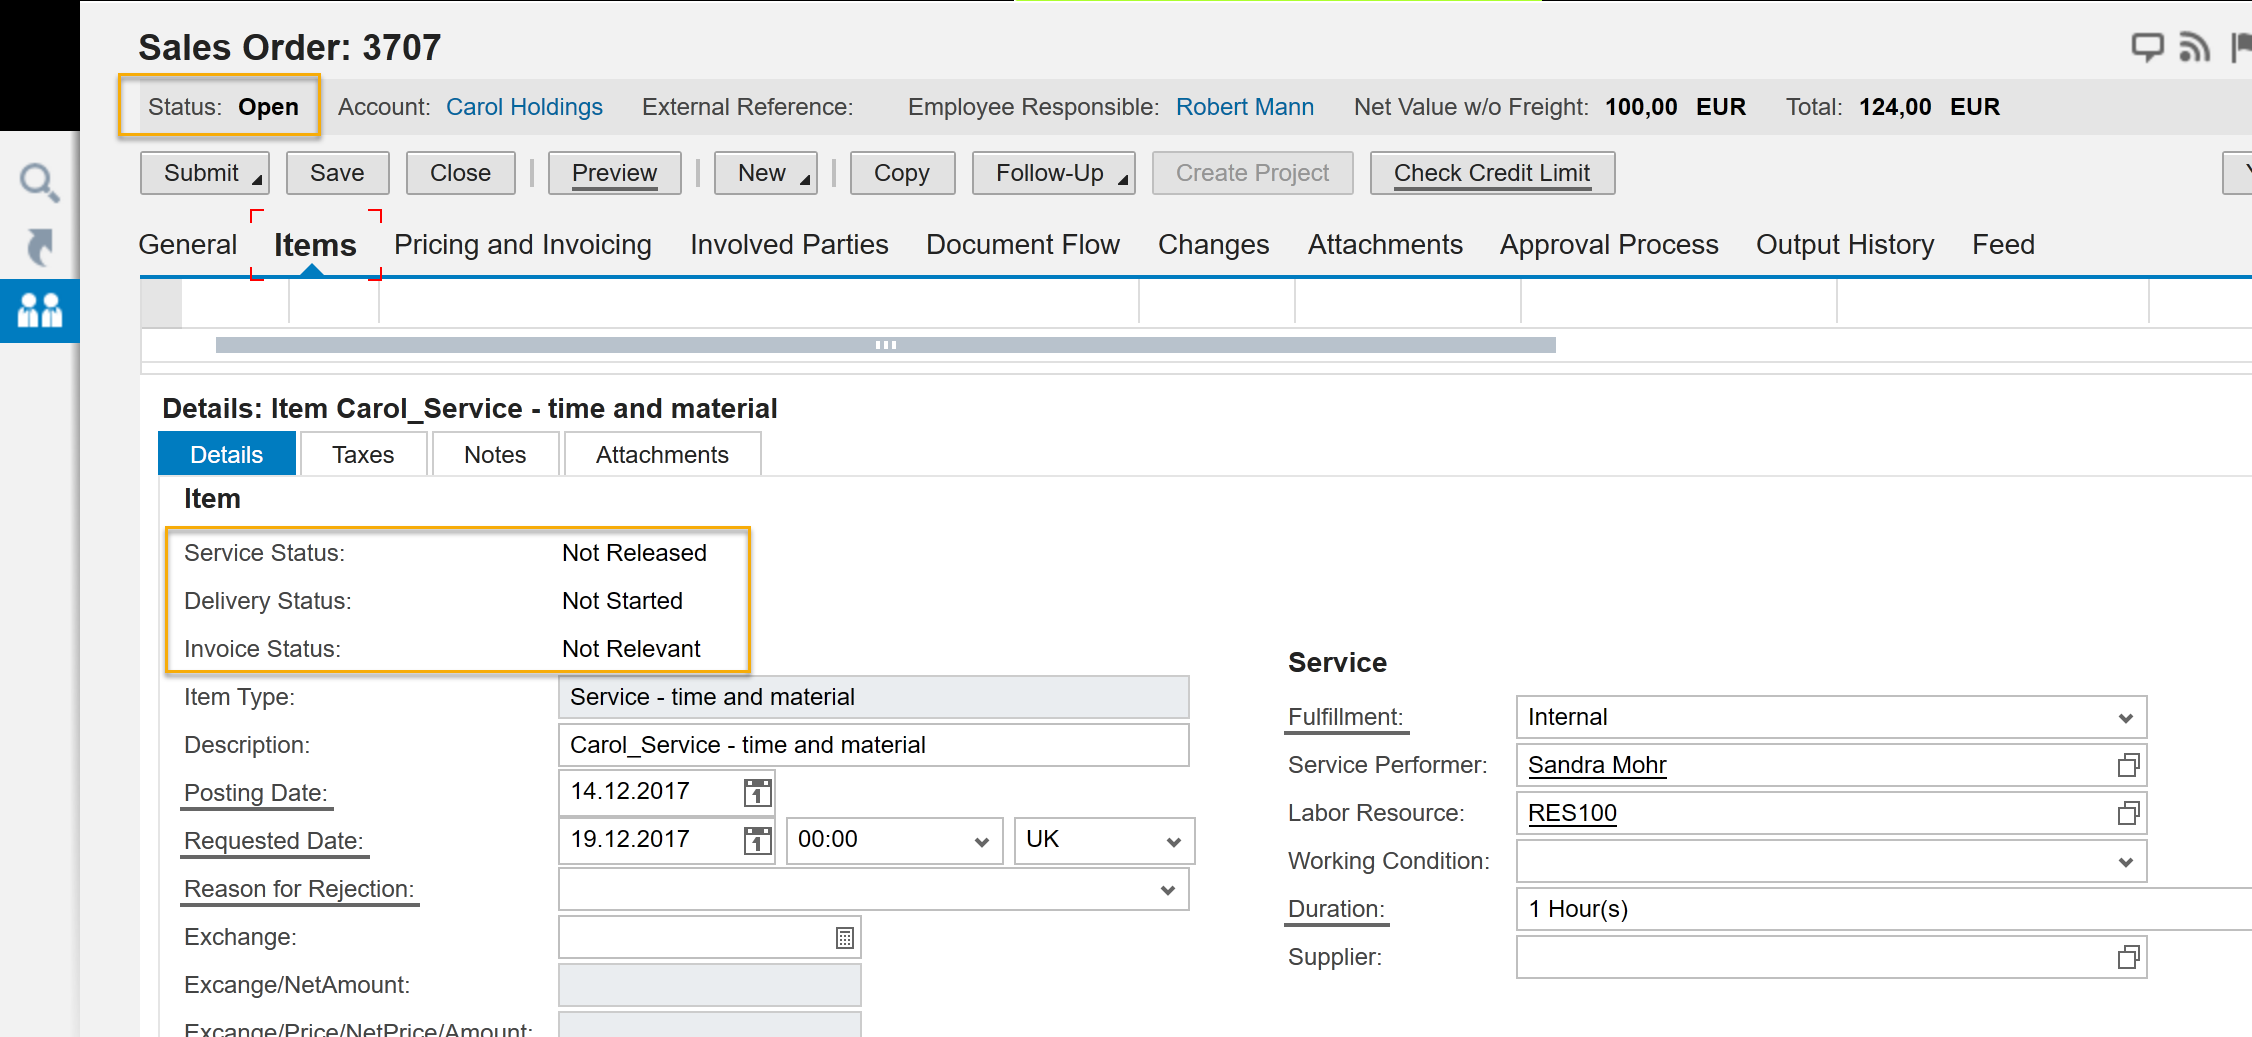Open the Exchange field calculator icon
Viewport: 2252px width, 1037px height.
[x=845, y=938]
